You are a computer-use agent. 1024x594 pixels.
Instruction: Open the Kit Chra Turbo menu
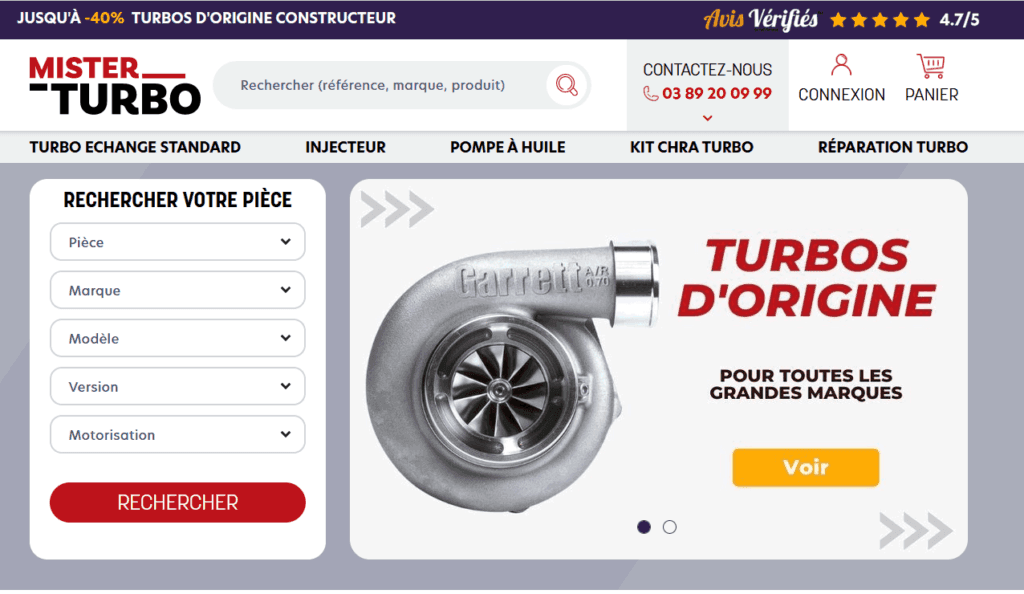click(692, 148)
